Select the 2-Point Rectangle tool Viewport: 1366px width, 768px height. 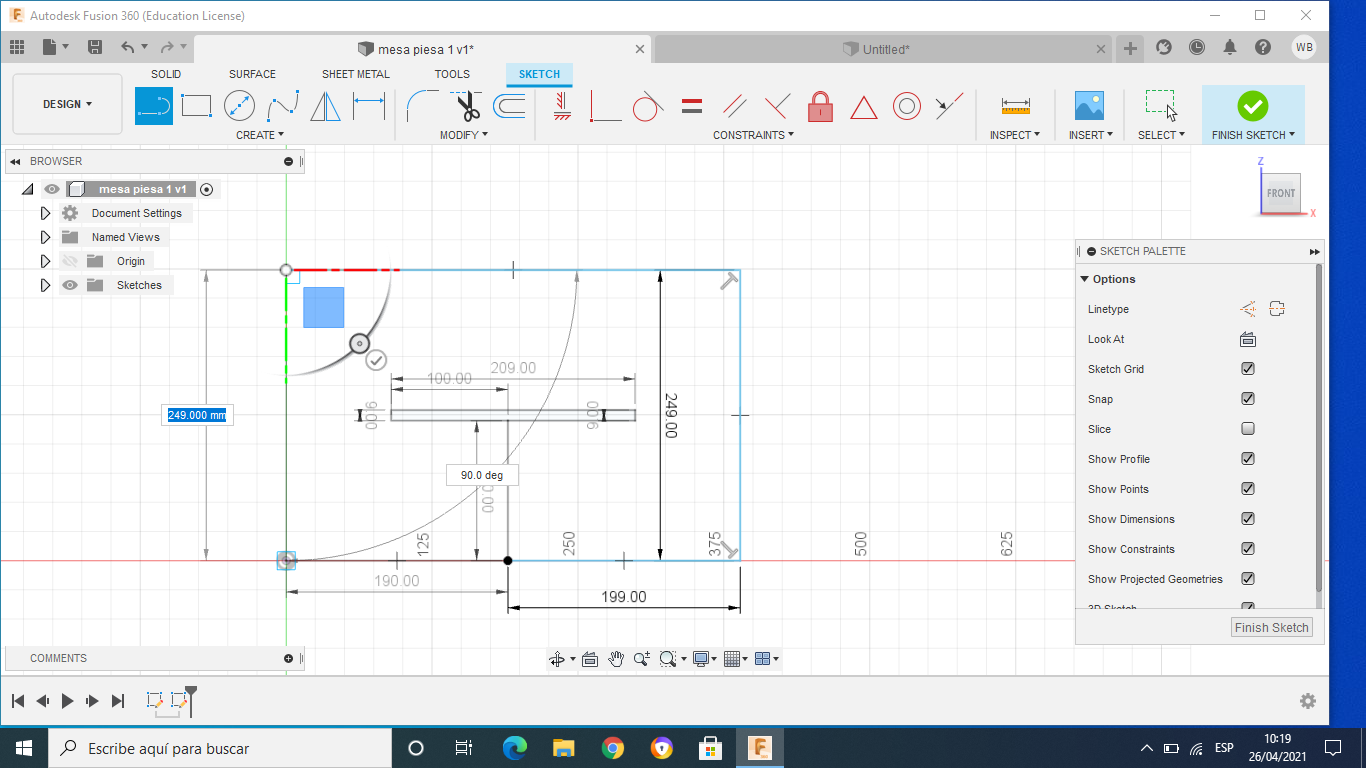[196, 105]
